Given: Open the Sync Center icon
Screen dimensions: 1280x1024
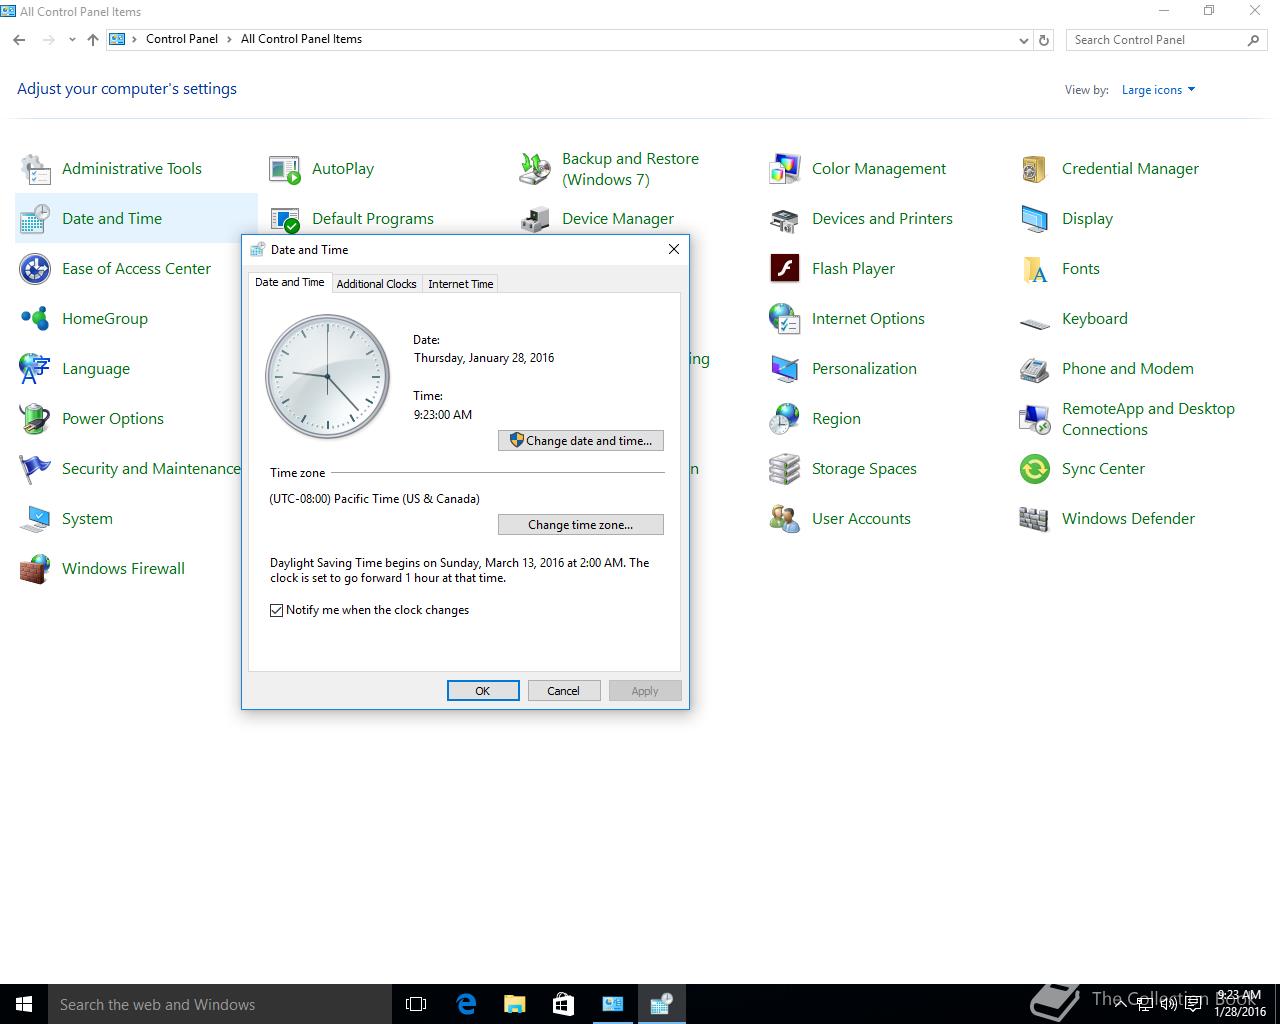Looking at the screenshot, I should pos(1035,469).
